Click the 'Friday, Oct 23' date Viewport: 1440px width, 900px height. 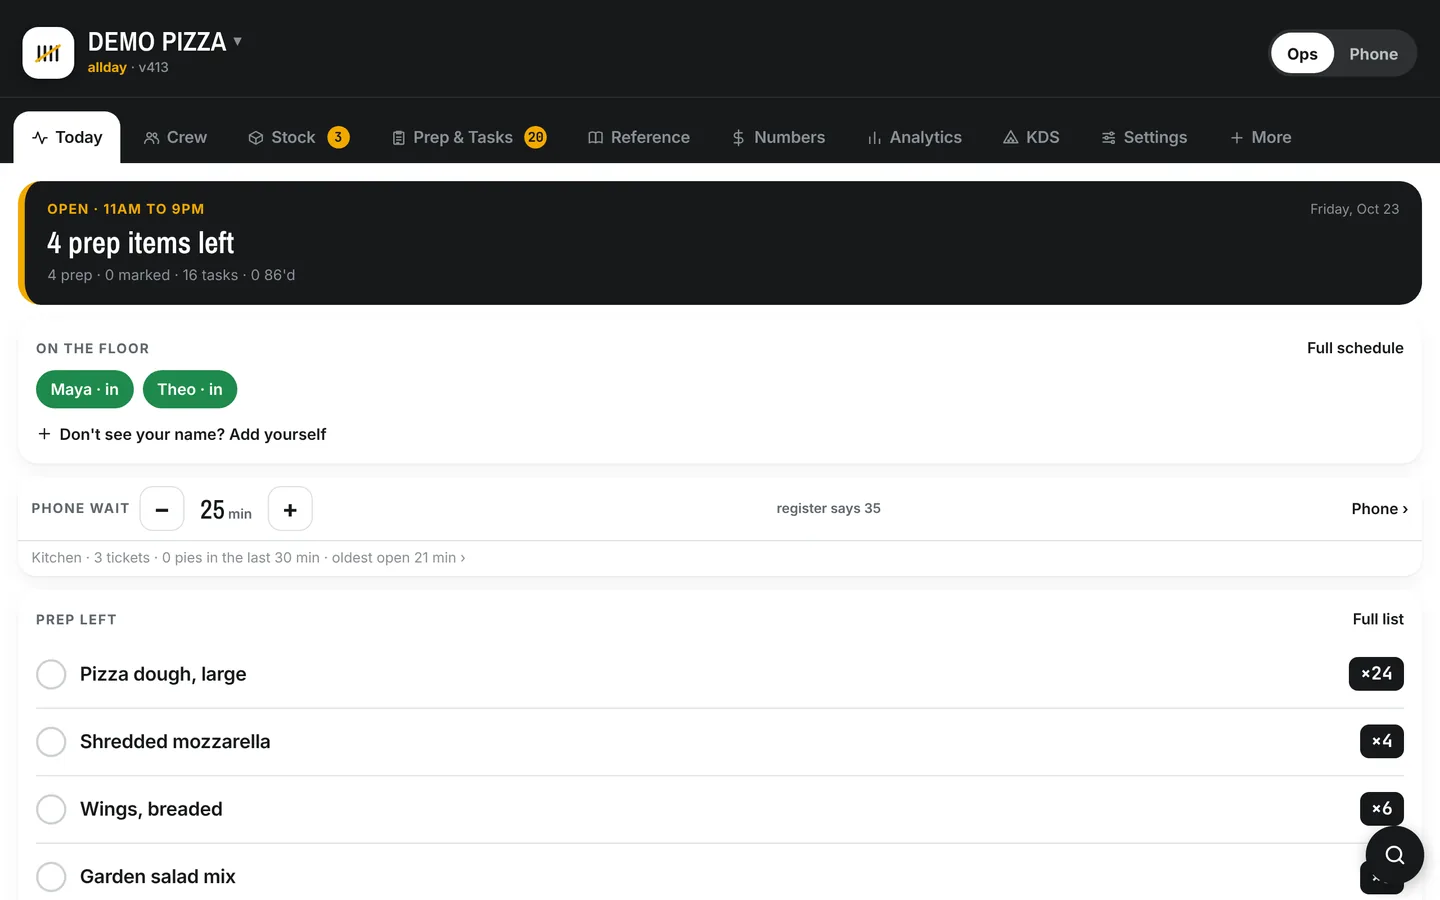click(1354, 209)
